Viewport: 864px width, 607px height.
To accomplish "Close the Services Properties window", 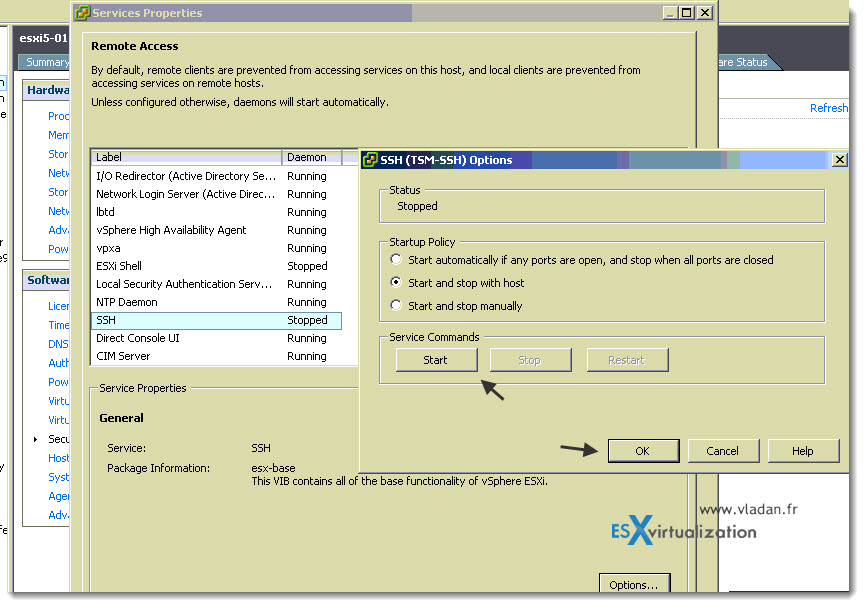I will (705, 13).
